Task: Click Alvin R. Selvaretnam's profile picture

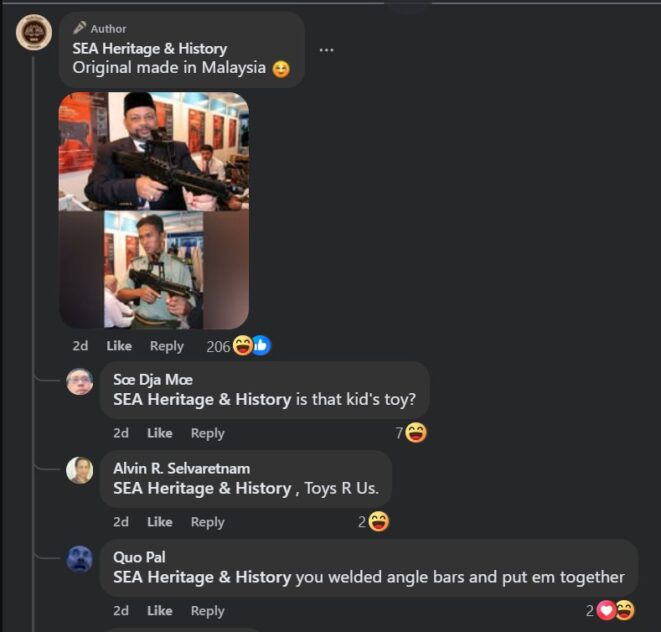Action: pyautogui.click(x=80, y=470)
